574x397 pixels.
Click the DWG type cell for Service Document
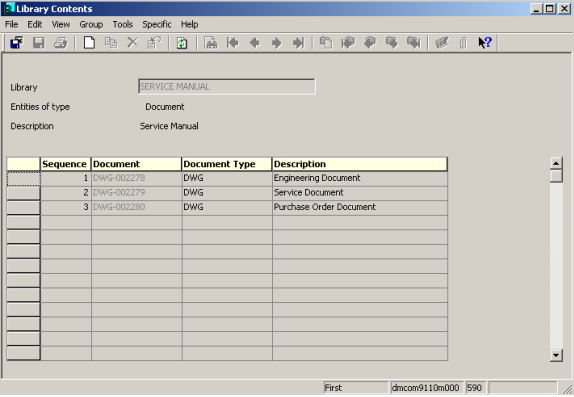pos(227,193)
